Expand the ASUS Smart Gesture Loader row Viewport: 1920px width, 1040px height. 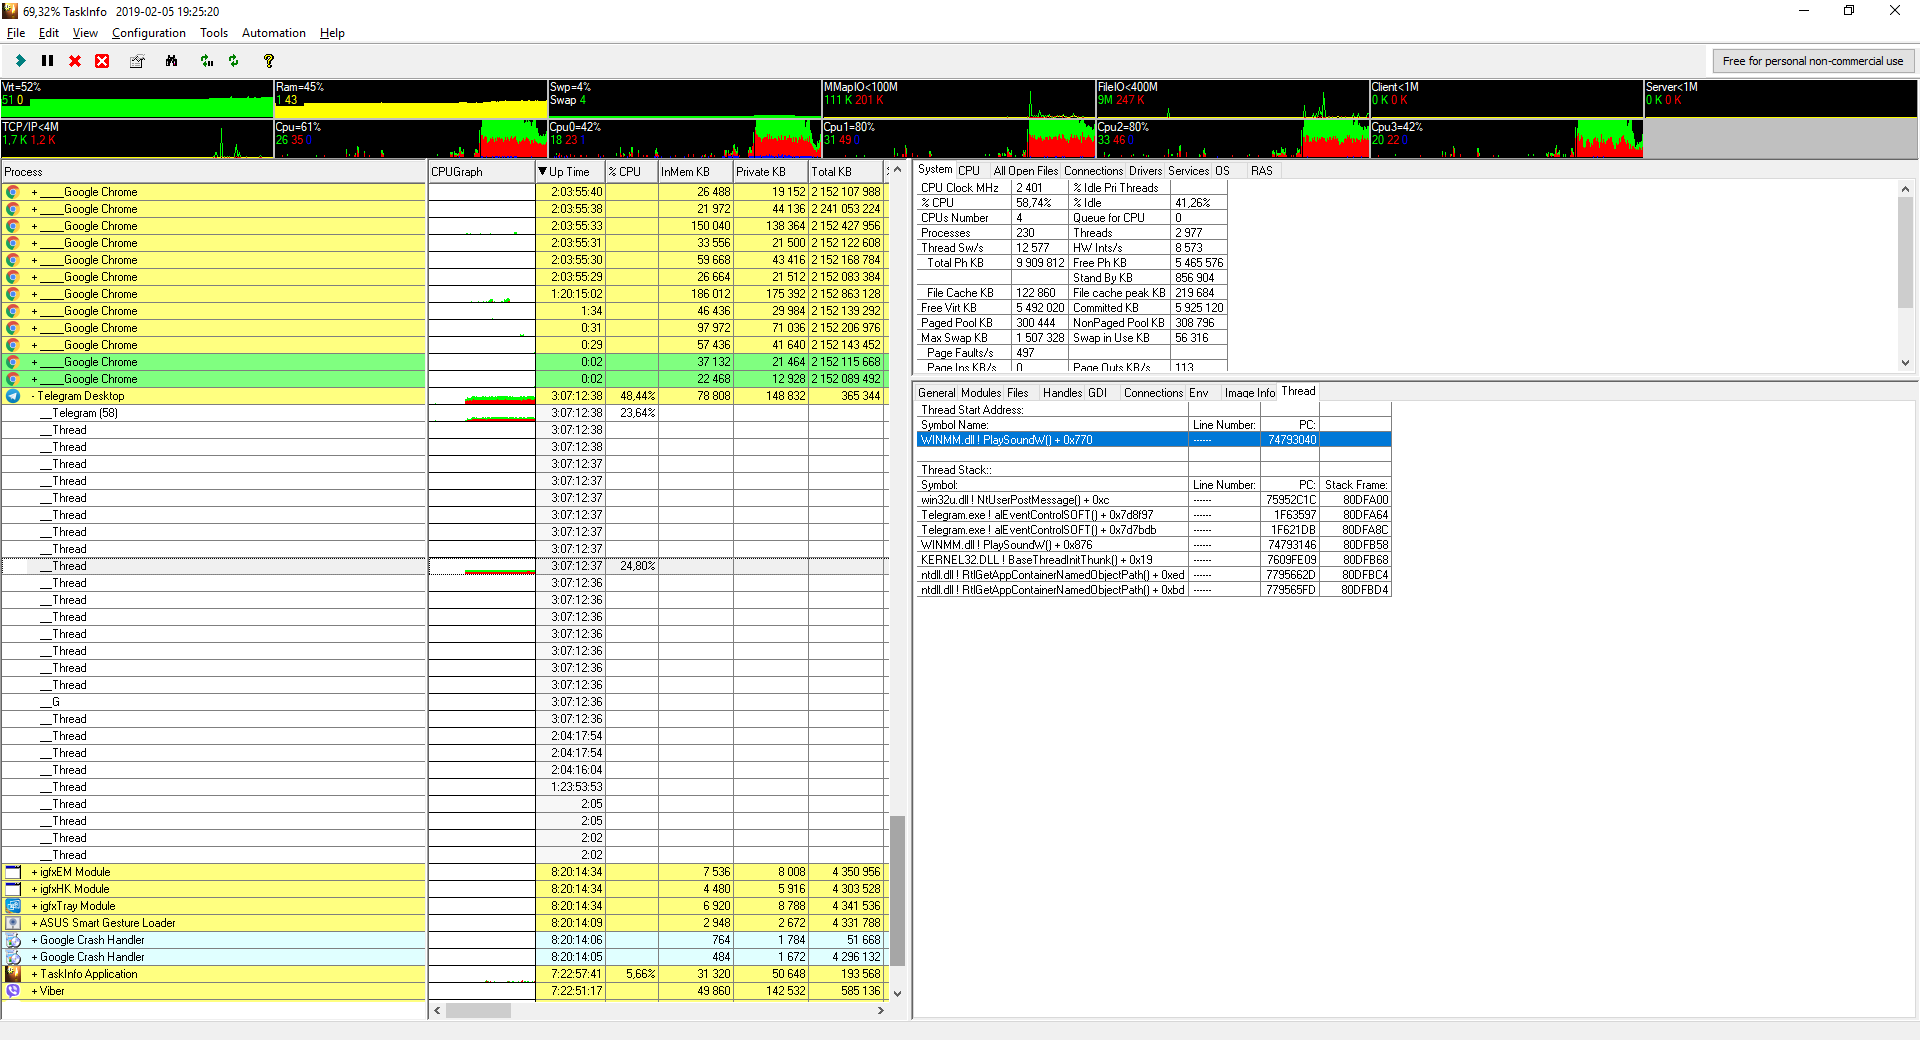click(x=34, y=923)
